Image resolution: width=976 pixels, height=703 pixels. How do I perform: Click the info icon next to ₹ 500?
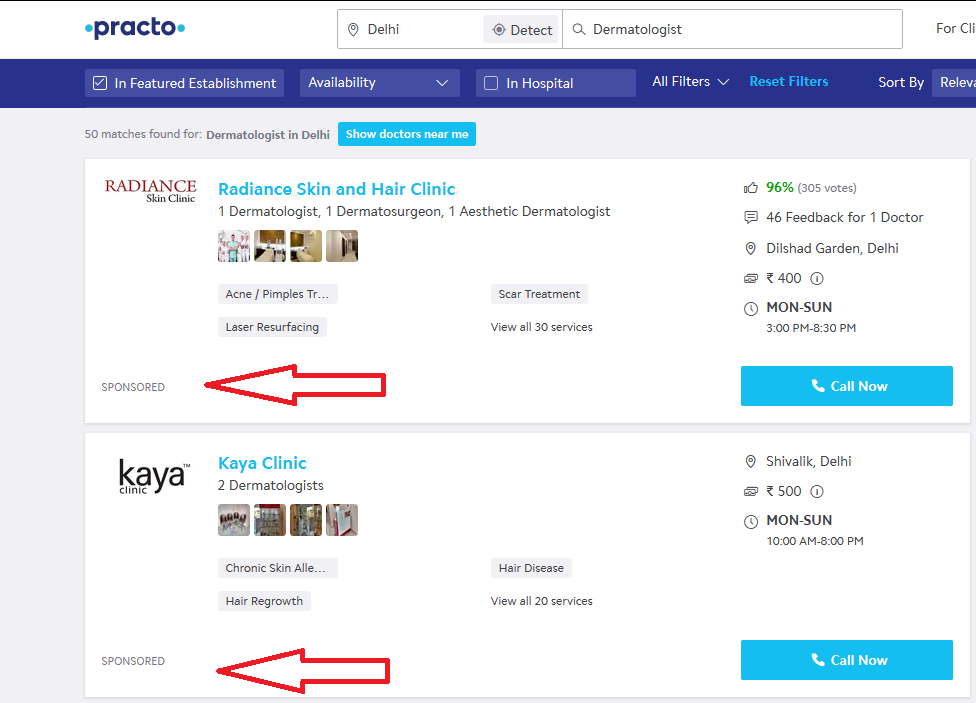[x=817, y=491]
